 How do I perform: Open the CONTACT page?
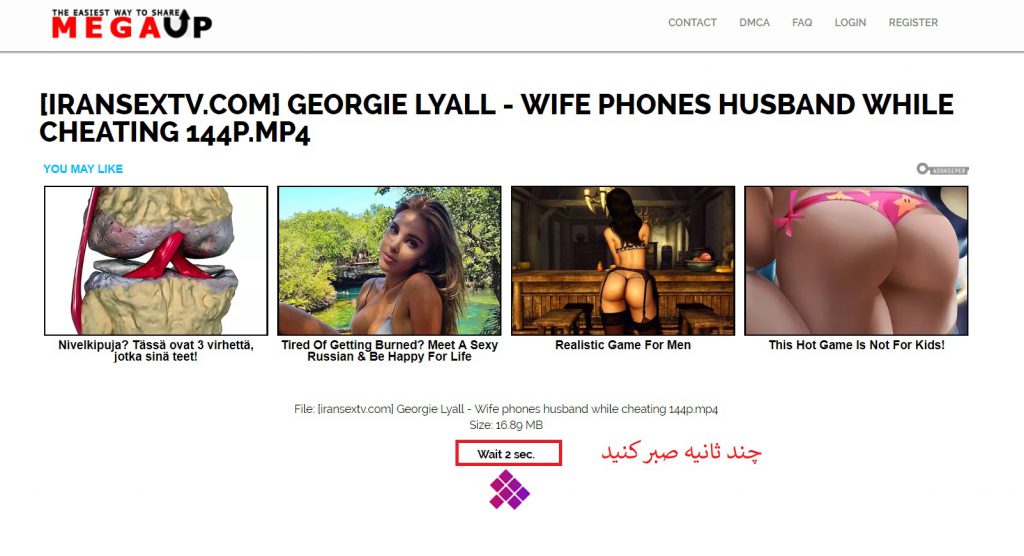(x=692, y=22)
